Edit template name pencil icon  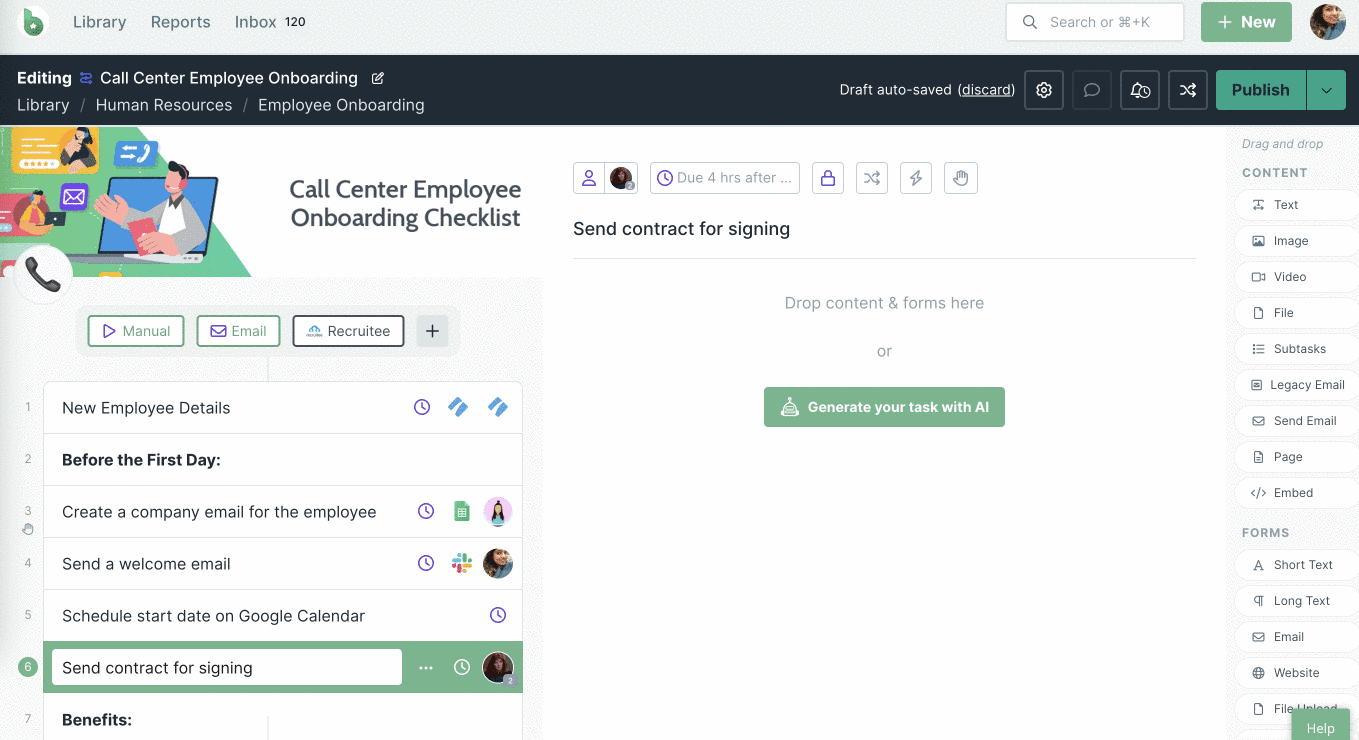[x=378, y=78]
